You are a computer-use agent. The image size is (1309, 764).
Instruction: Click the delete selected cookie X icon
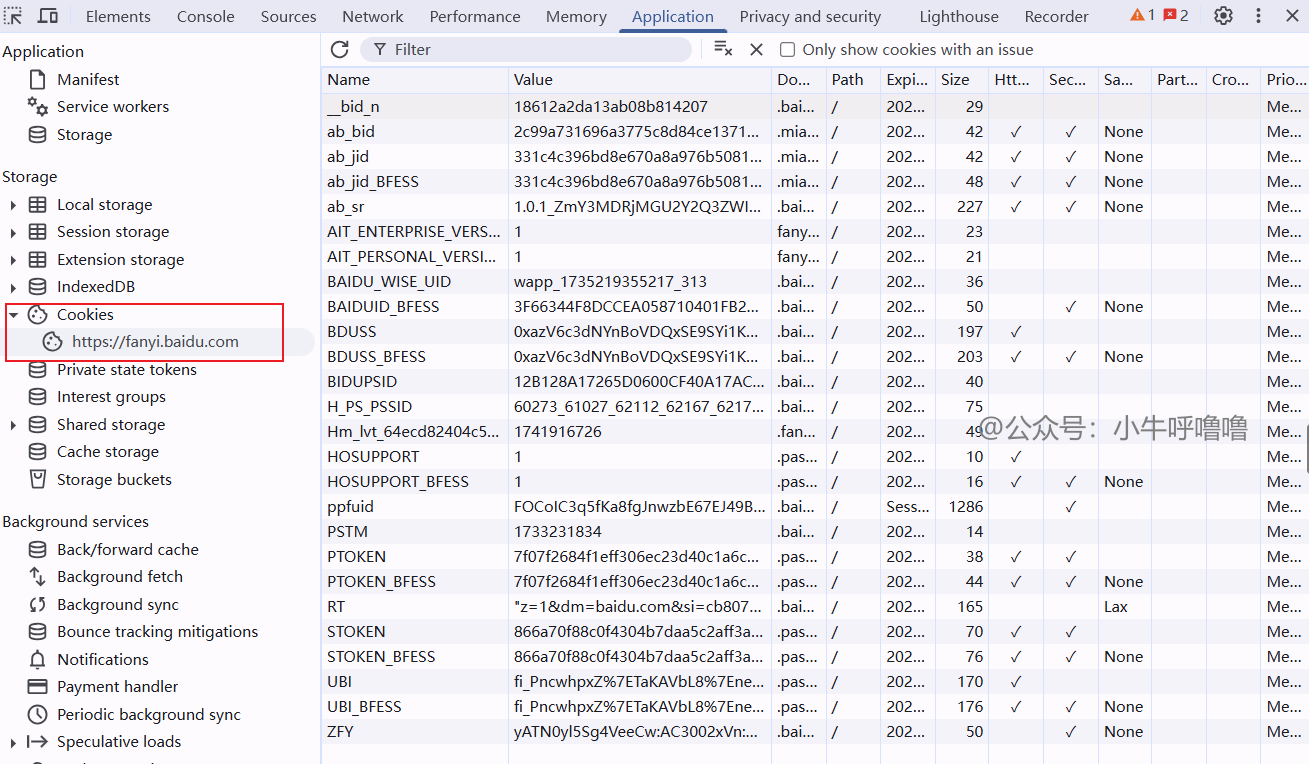(756, 49)
